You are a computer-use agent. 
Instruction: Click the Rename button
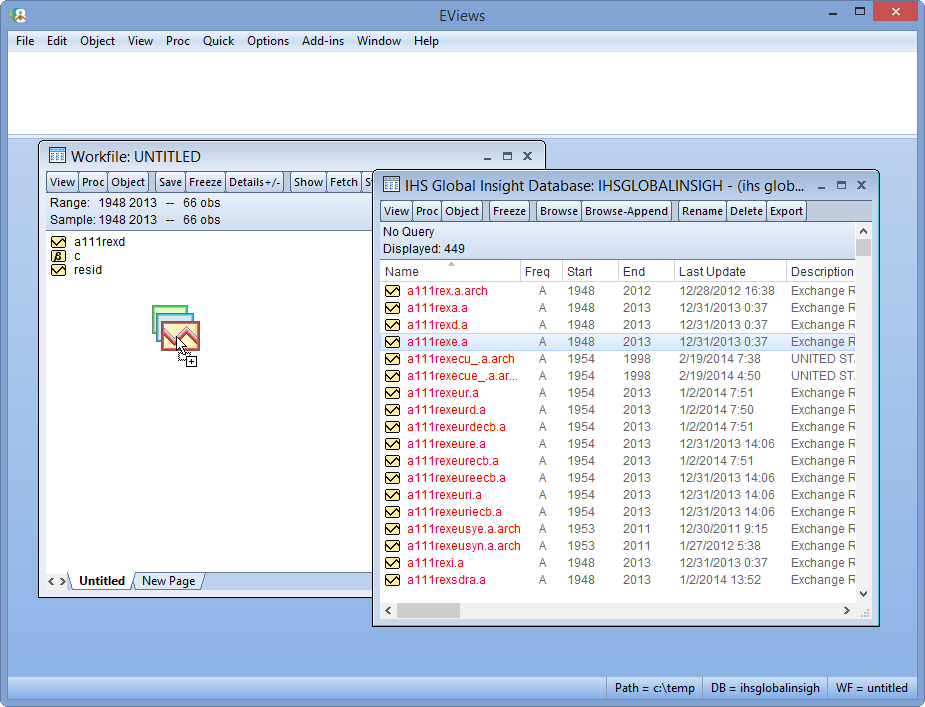click(x=701, y=211)
